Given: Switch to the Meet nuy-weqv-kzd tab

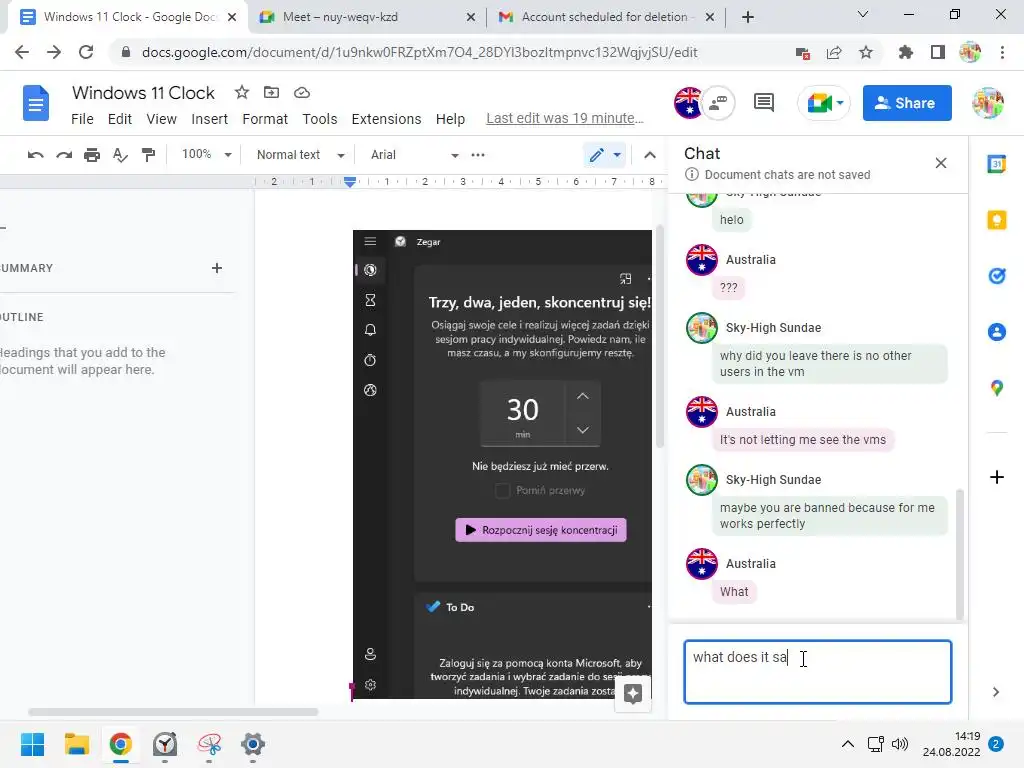Looking at the screenshot, I should point(368,17).
